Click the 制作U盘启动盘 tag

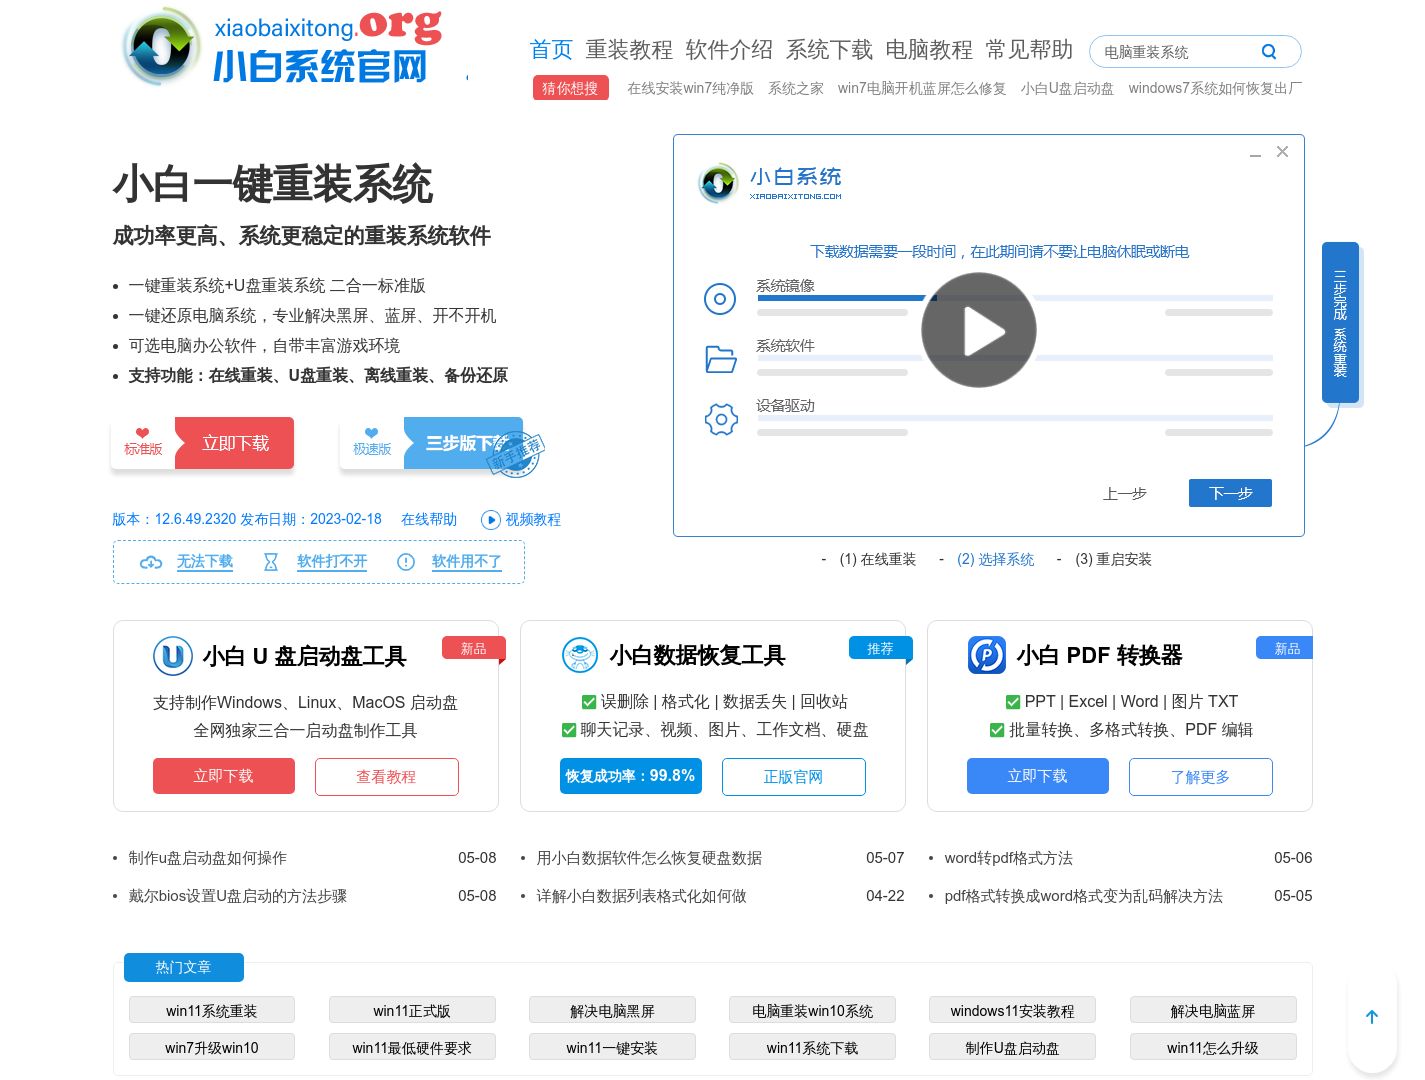click(1013, 1047)
